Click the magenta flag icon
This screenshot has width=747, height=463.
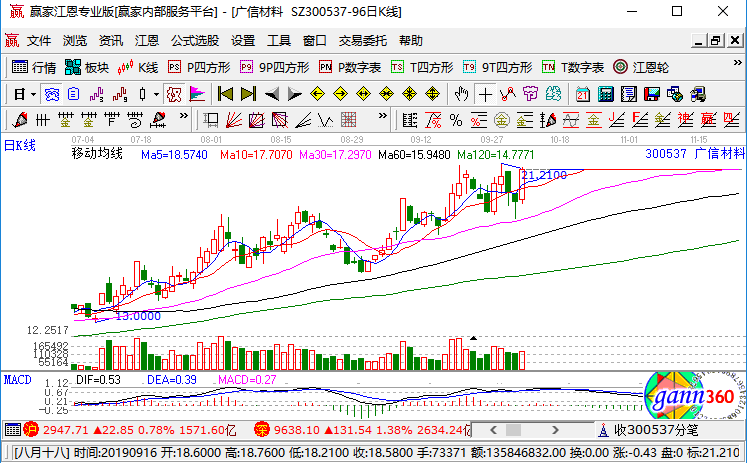point(197,94)
